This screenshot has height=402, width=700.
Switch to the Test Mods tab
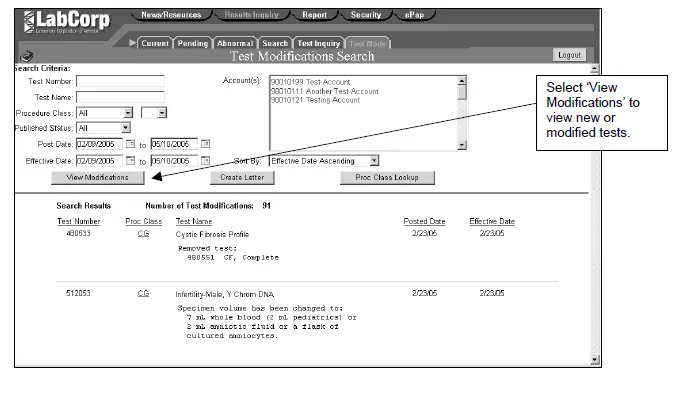point(367,43)
